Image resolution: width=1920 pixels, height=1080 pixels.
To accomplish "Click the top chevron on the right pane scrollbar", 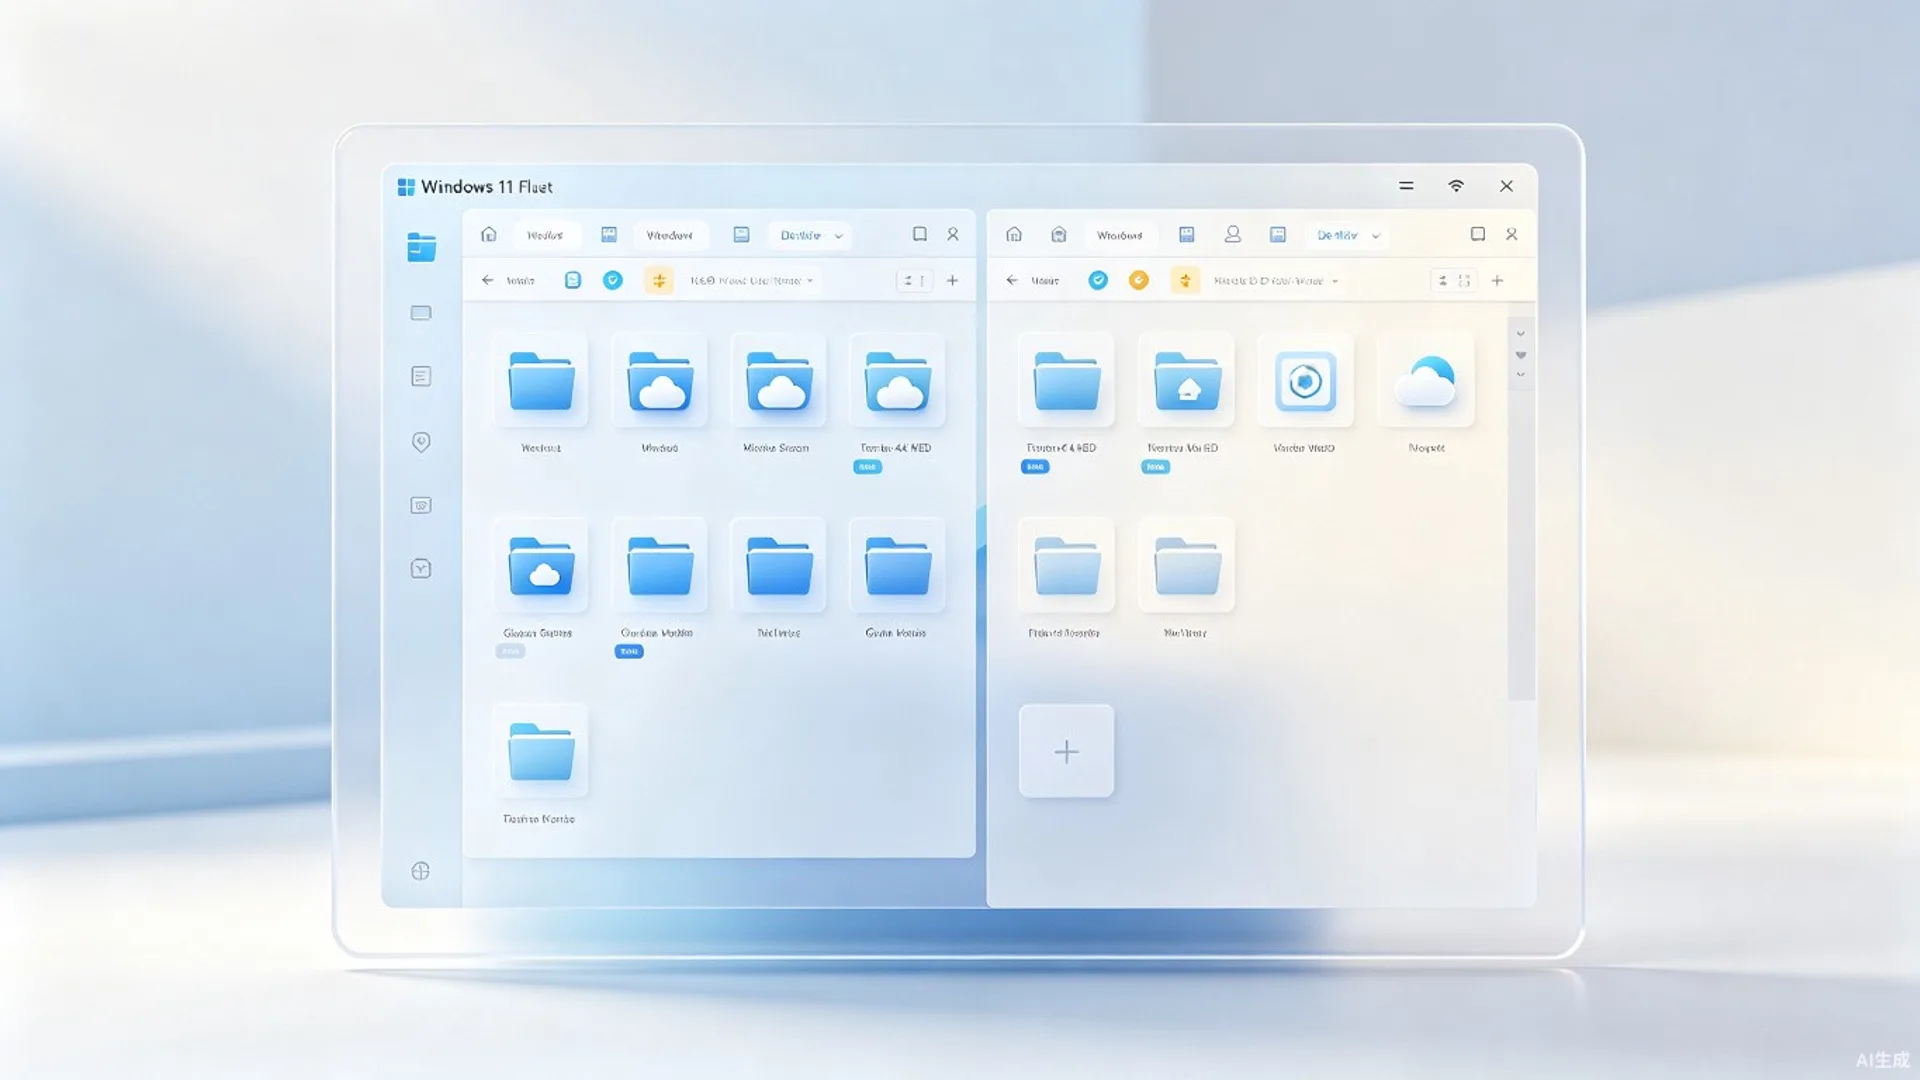I will 1520,334.
